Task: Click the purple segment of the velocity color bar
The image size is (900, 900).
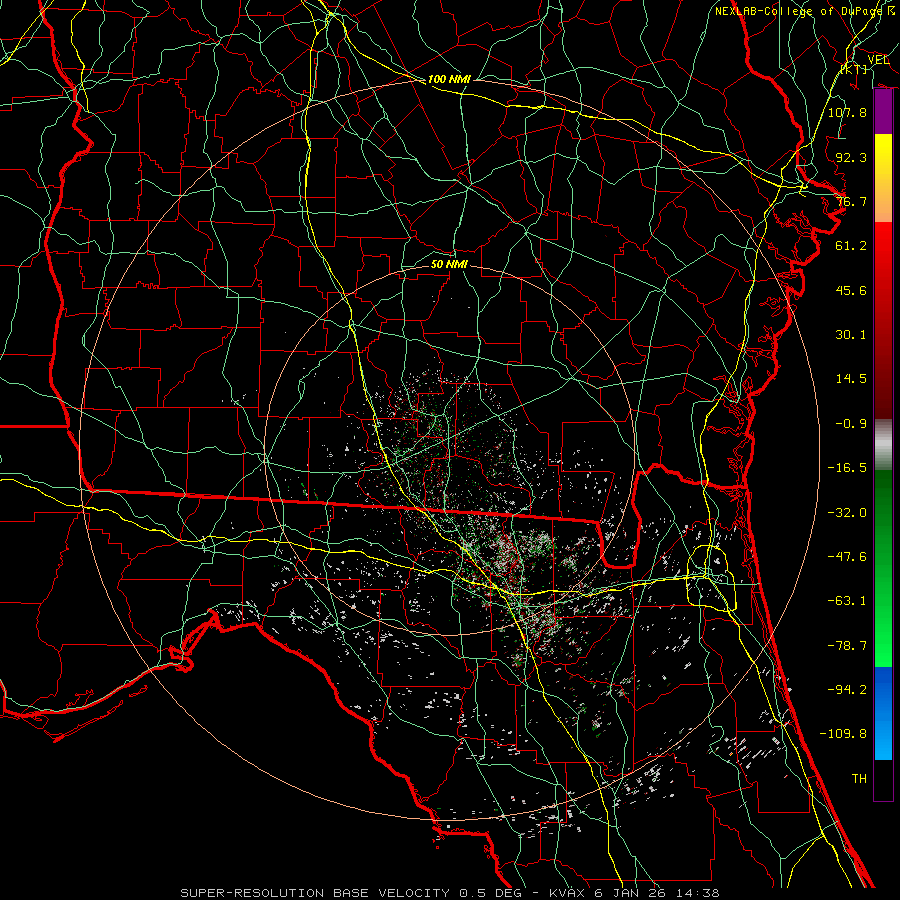Action: pos(883,111)
